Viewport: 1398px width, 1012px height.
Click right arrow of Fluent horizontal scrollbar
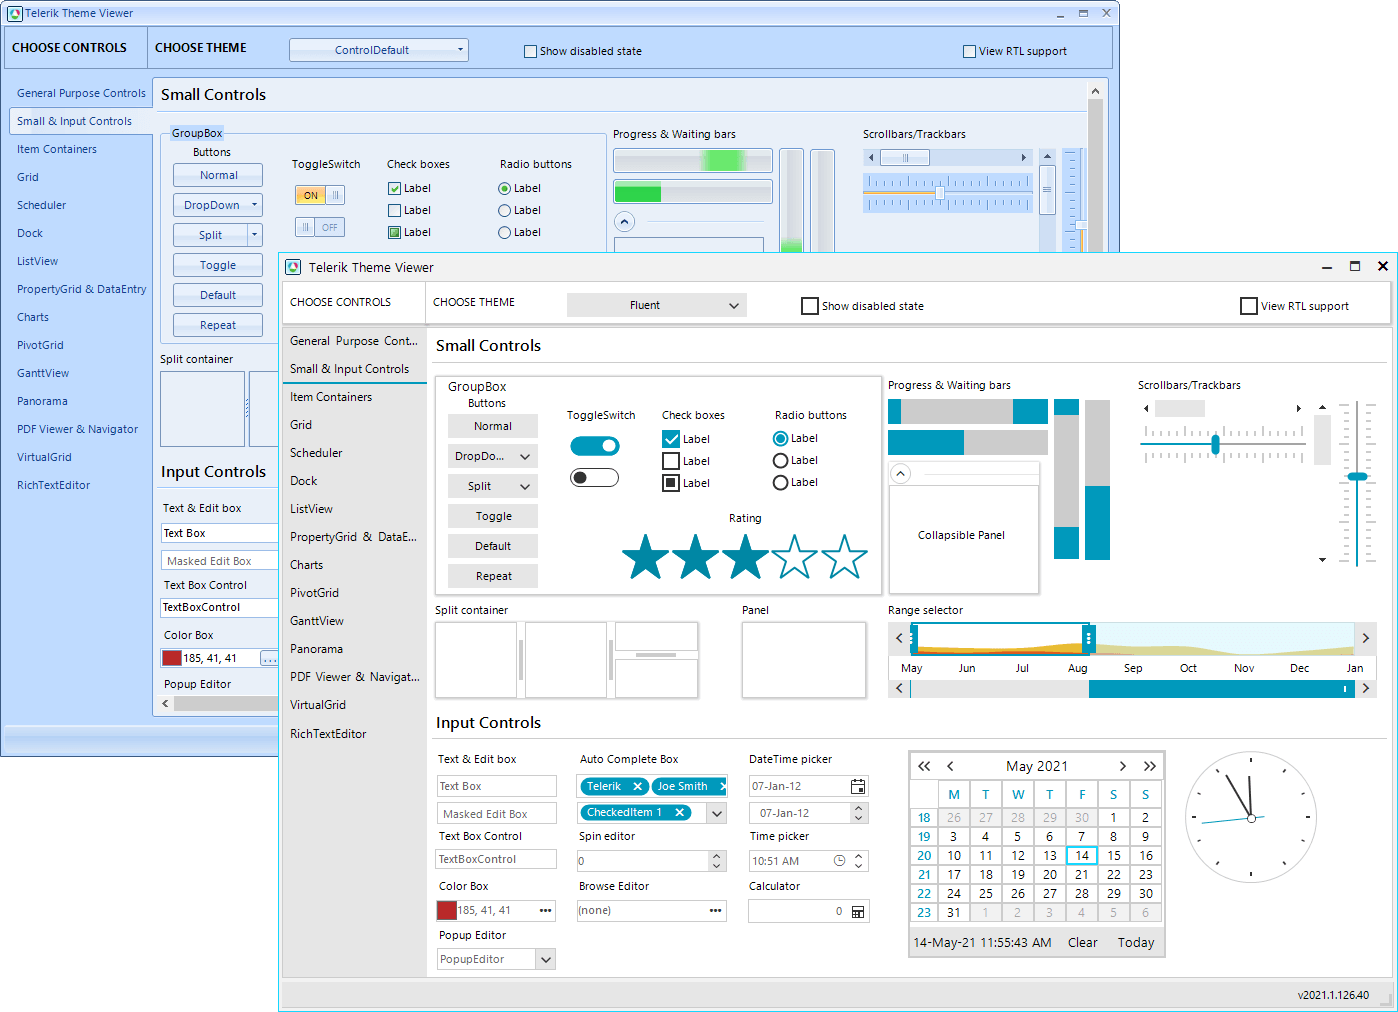click(x=1299, y=408)
